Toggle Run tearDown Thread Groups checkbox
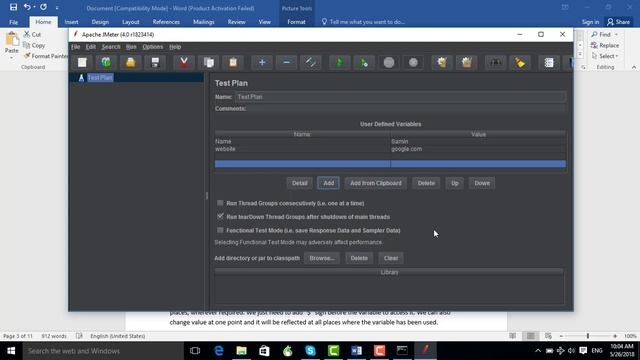 [x=220, y=216]
